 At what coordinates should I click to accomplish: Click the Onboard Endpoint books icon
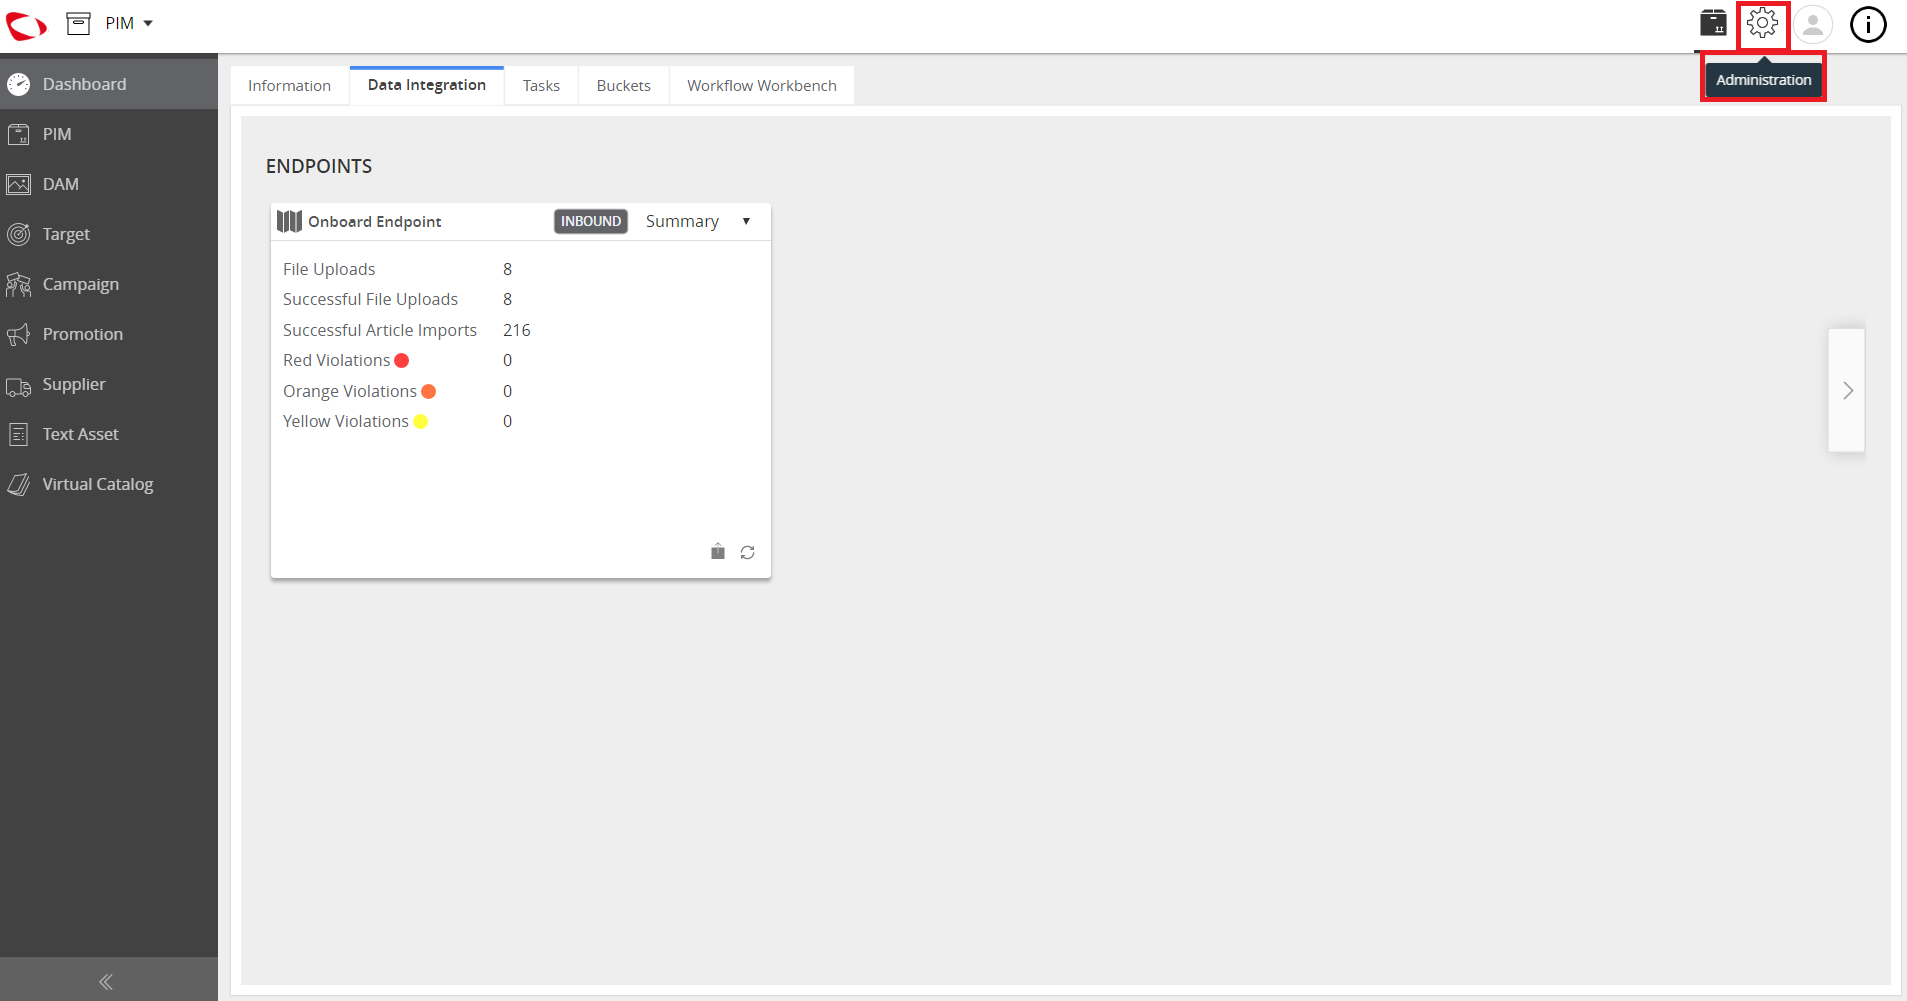pyautogui.click(x=289, y=221)
